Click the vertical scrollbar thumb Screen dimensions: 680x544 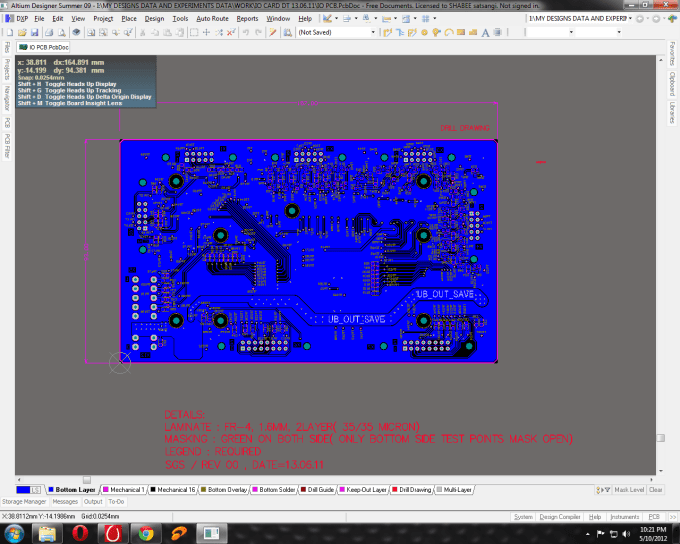[660, 438]
